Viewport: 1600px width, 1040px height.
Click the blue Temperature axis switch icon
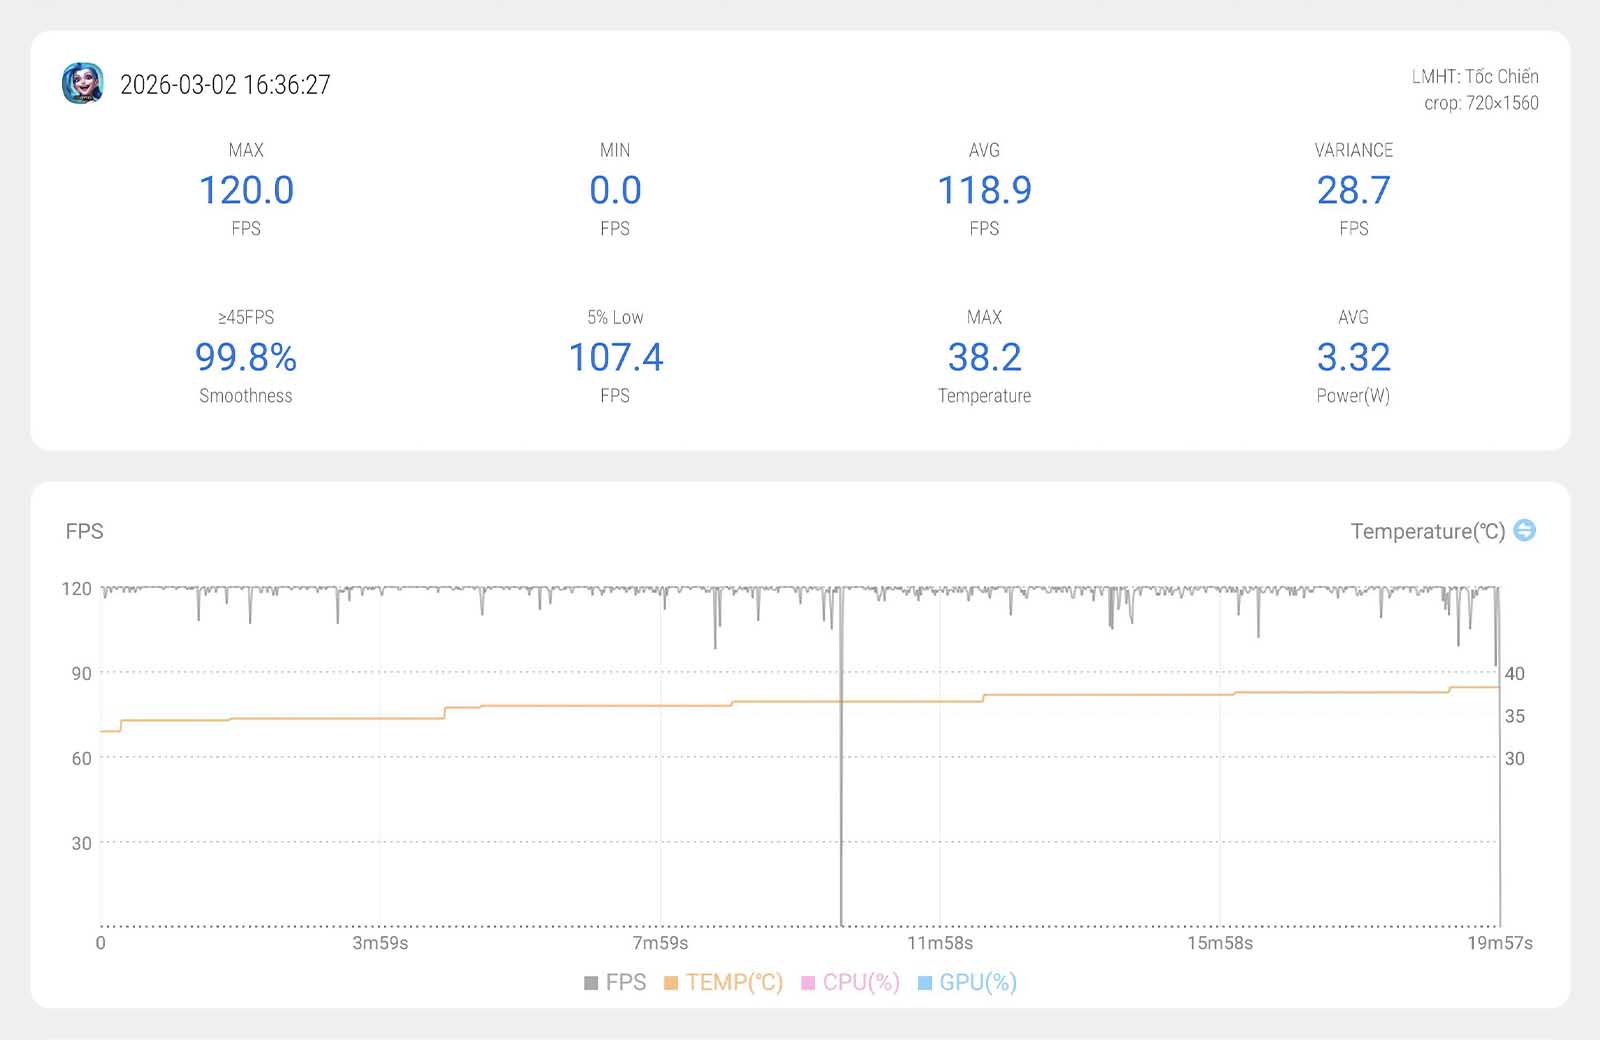point(1524,530)
